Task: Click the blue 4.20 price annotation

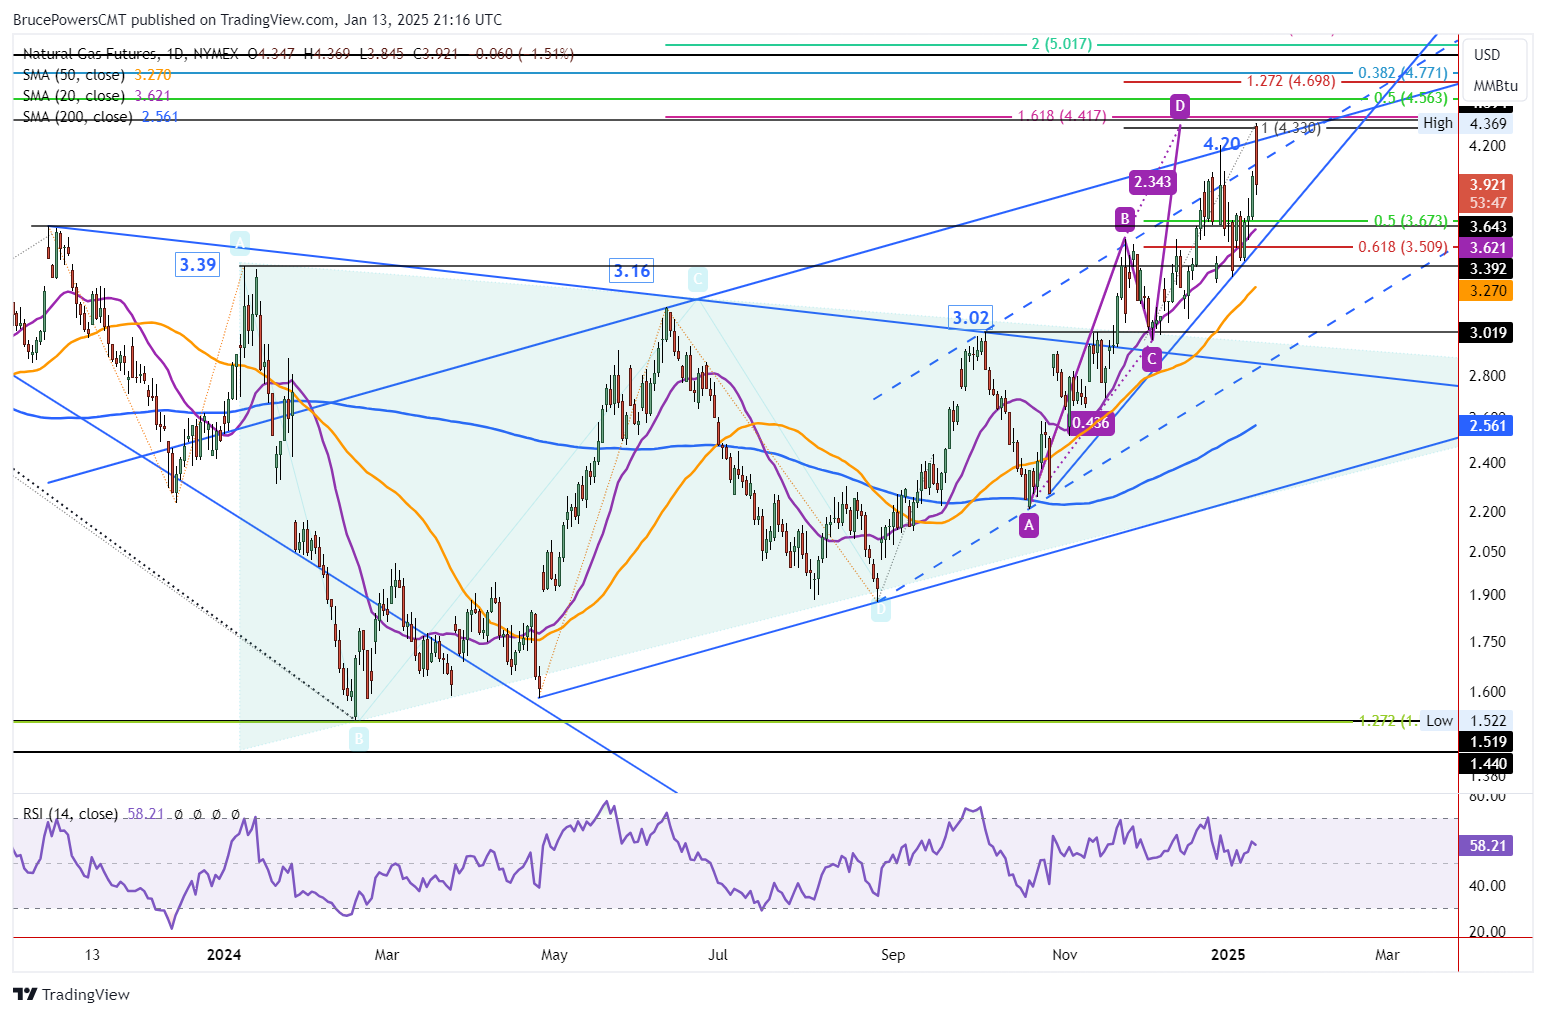Action: coord(1222,144)
